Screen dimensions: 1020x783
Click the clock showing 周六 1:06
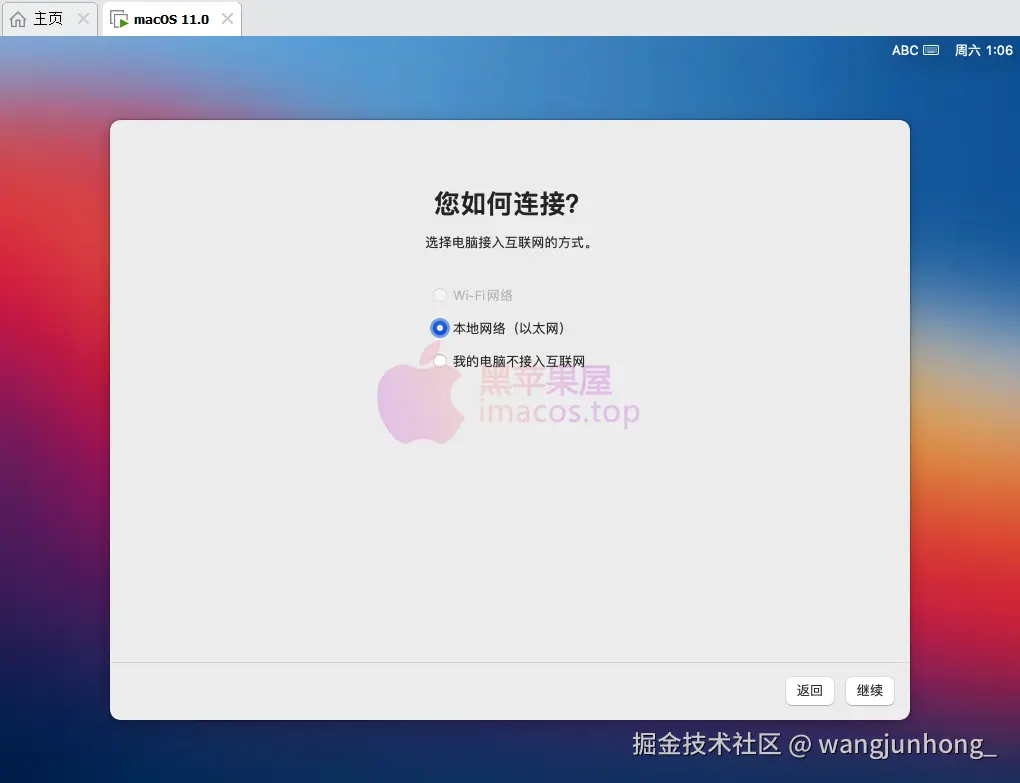pyautogui.click(x=983, y=50)
